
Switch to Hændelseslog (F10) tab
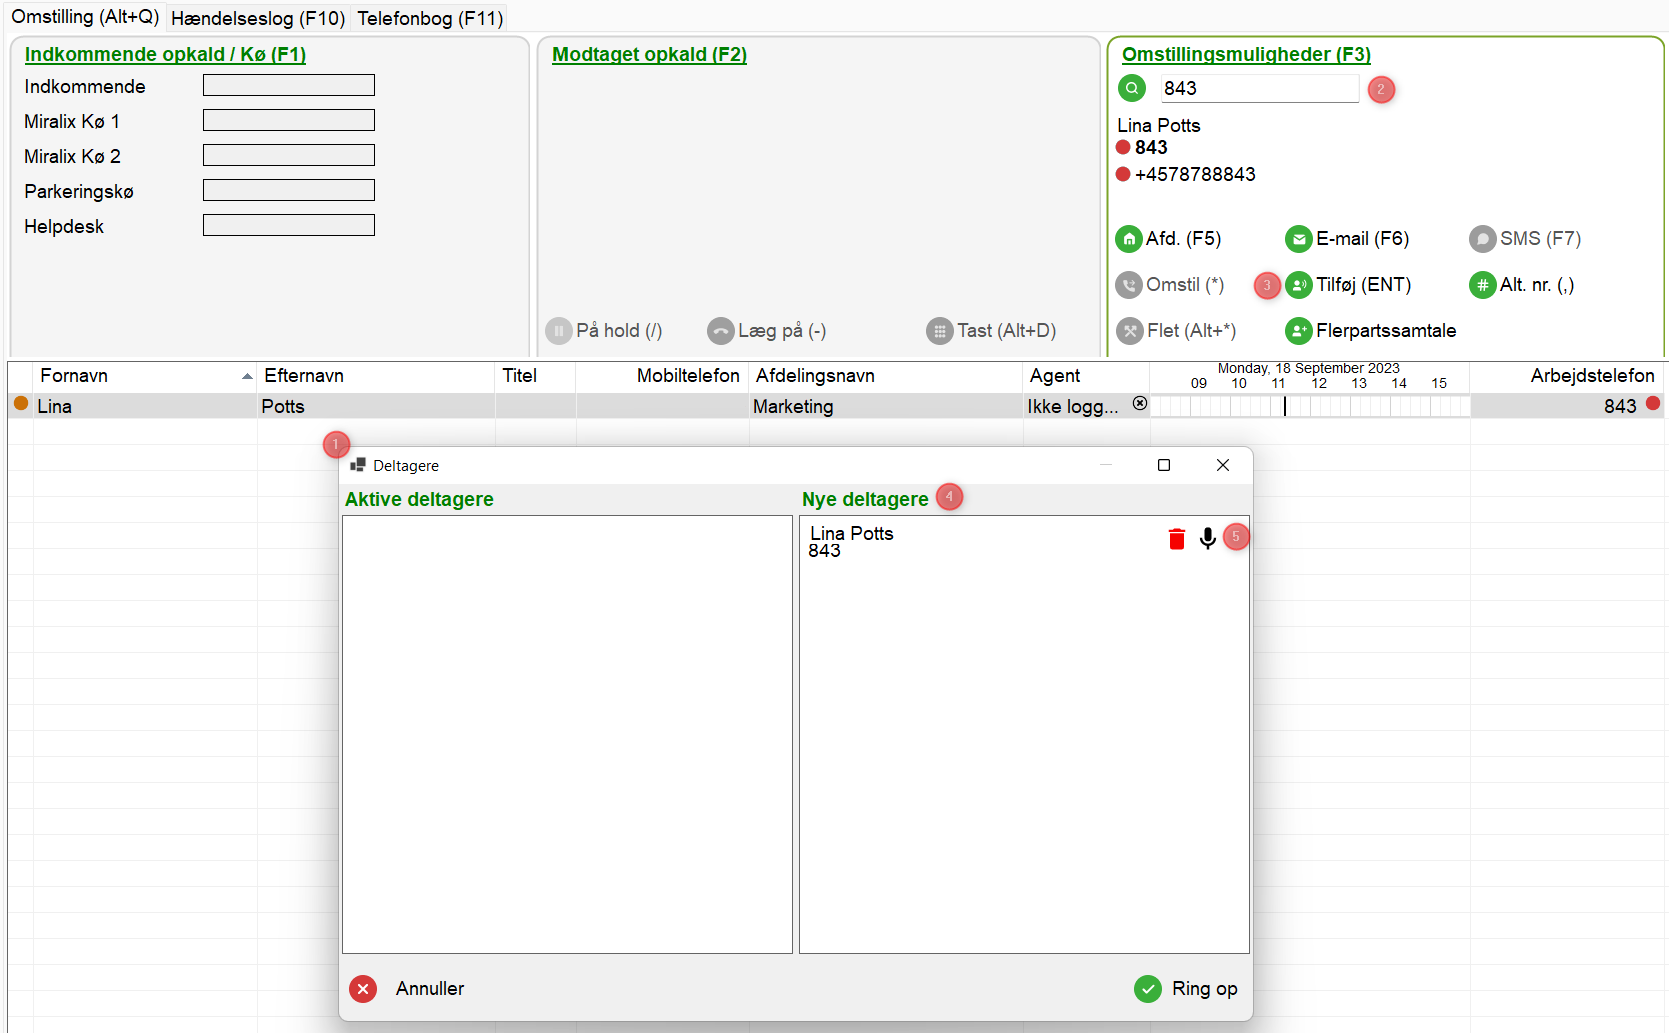257,18
